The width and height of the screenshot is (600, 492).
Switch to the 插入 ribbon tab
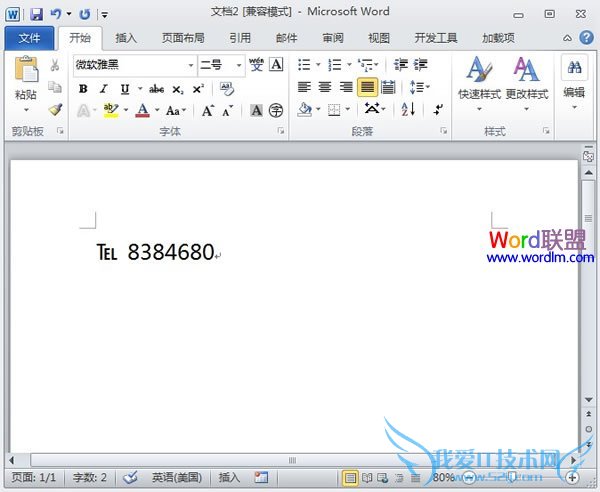coord(126,38)
